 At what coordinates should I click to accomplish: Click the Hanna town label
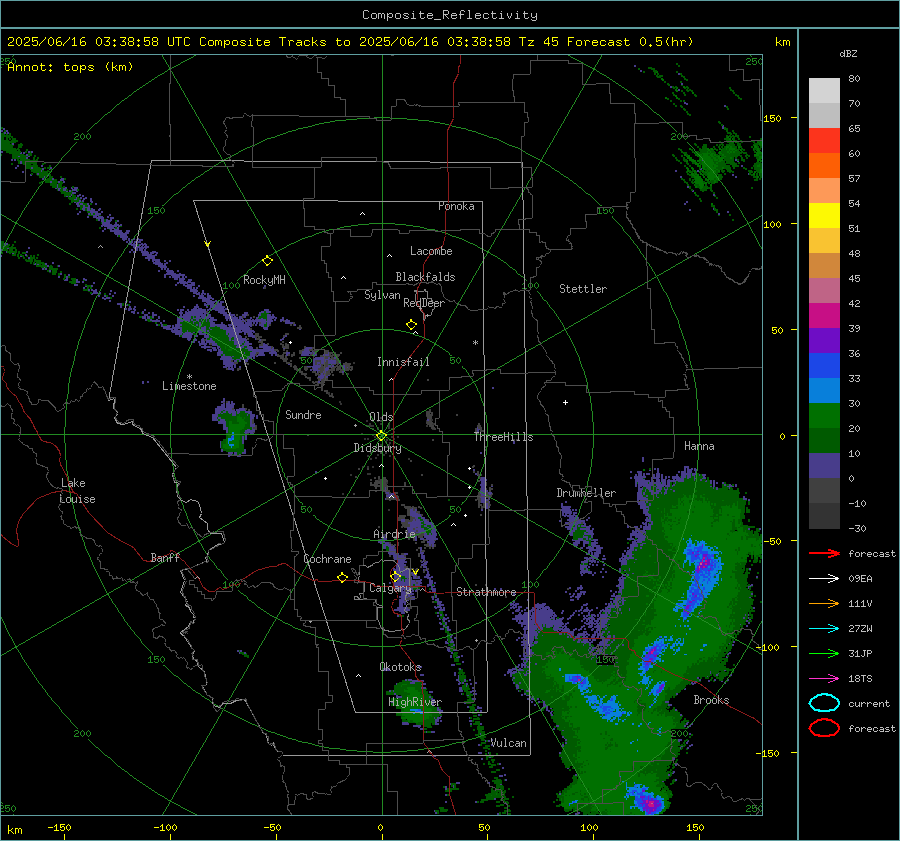click(x=699, y=446)
